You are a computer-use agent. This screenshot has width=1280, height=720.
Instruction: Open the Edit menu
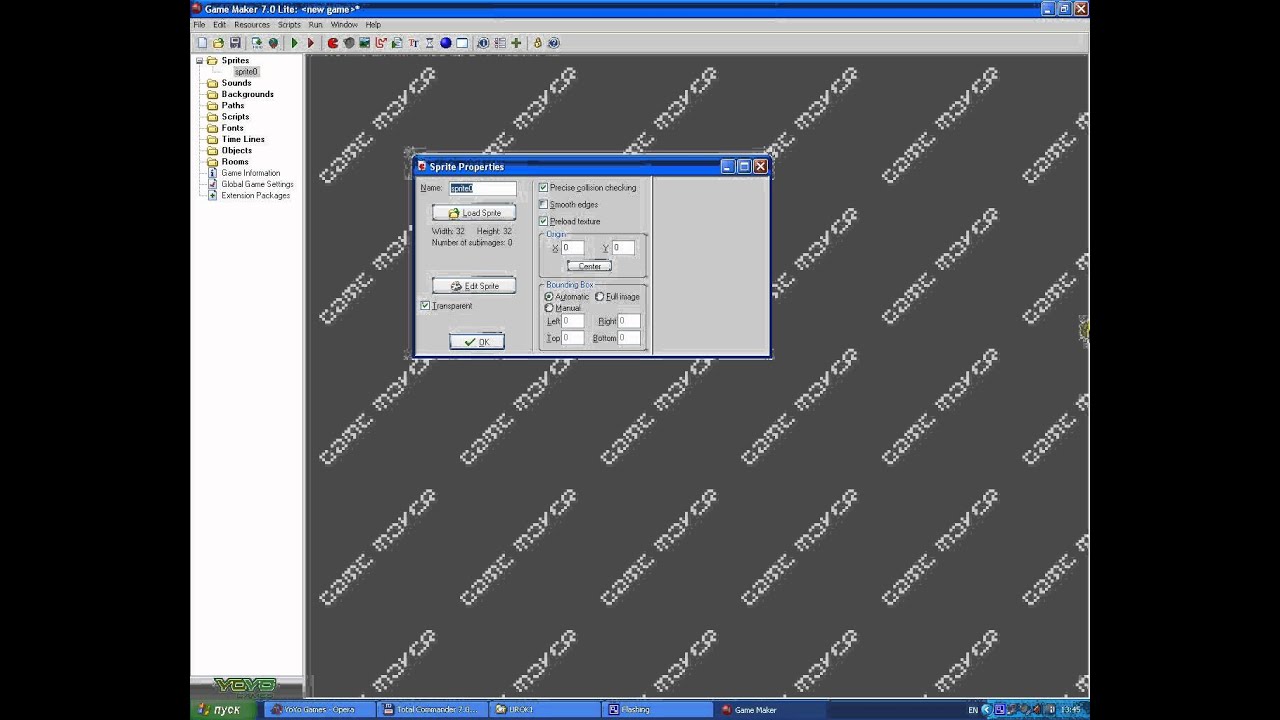[x=219, y=24]
